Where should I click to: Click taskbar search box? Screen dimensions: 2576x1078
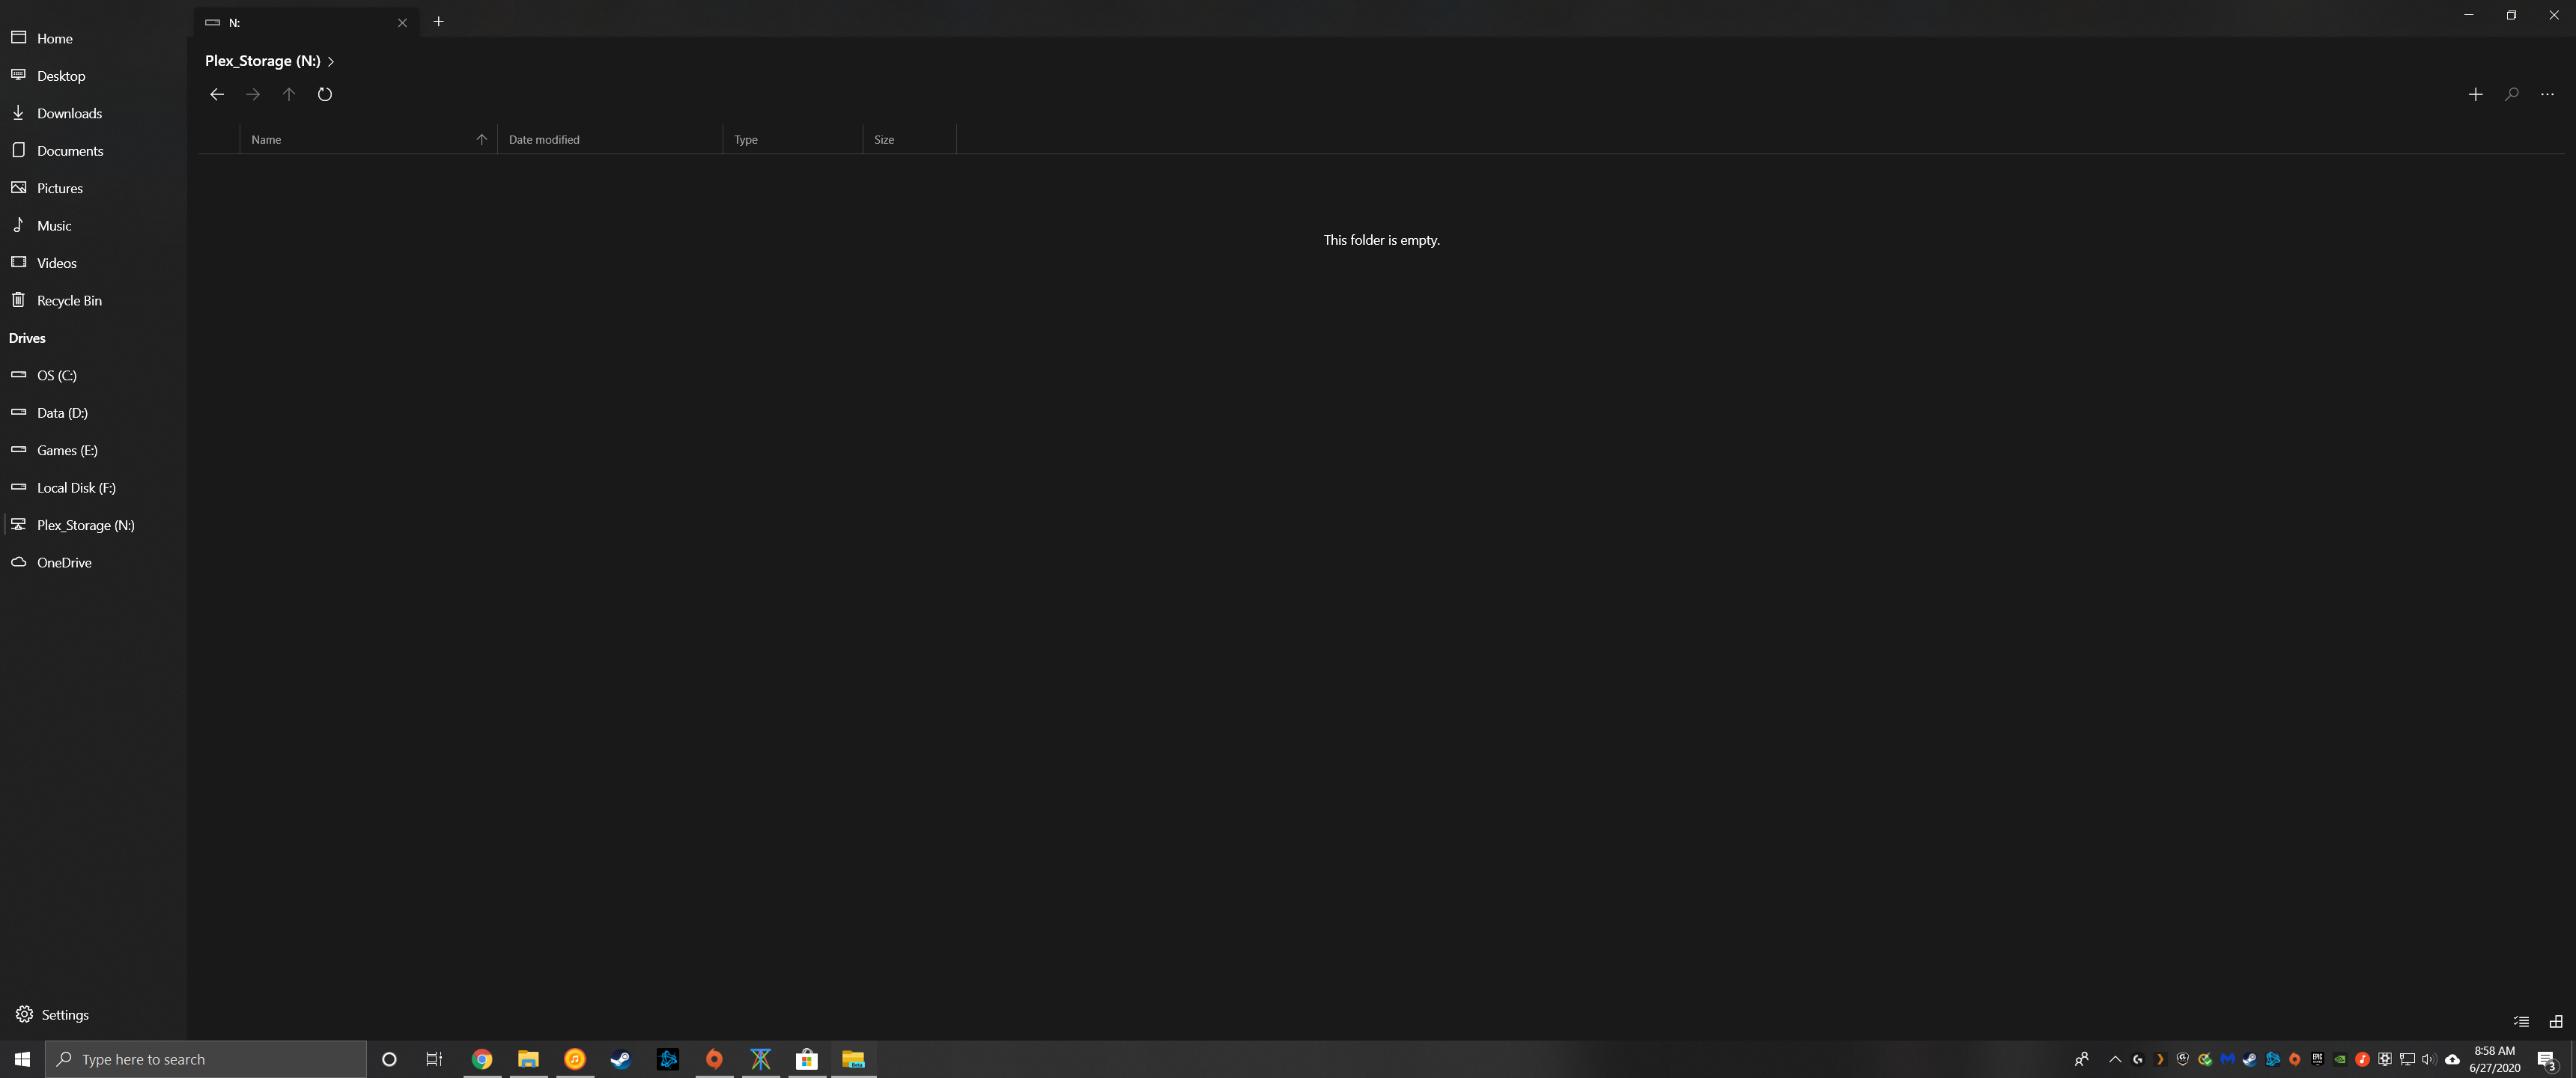click(x=206, y=1059)
